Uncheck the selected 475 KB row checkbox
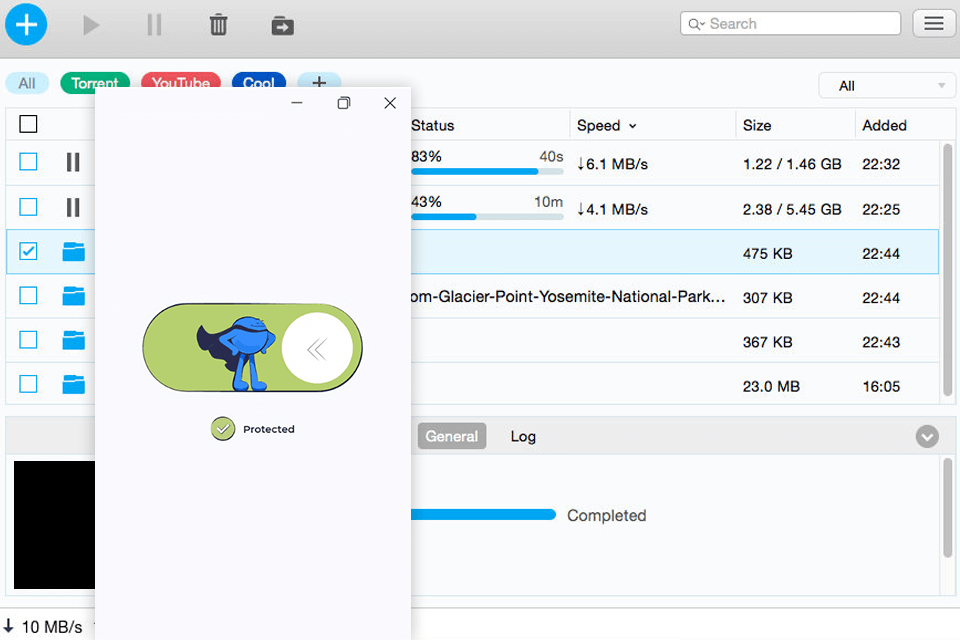 28,251
